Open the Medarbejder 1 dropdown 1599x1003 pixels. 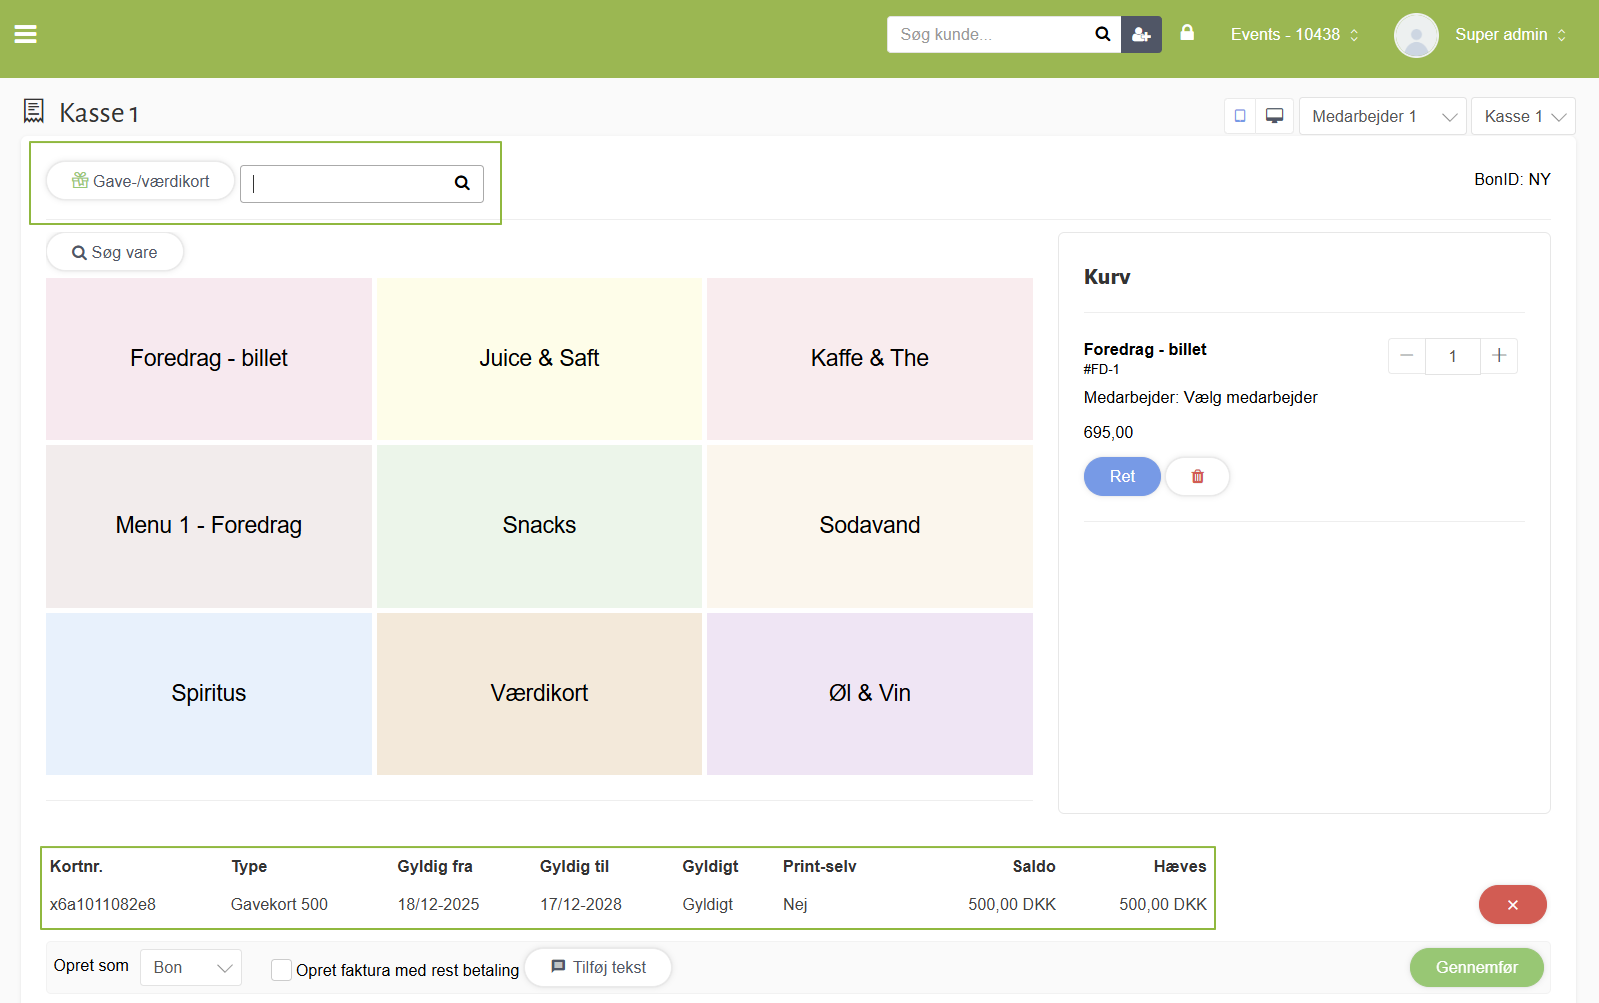click(1381, 116)
